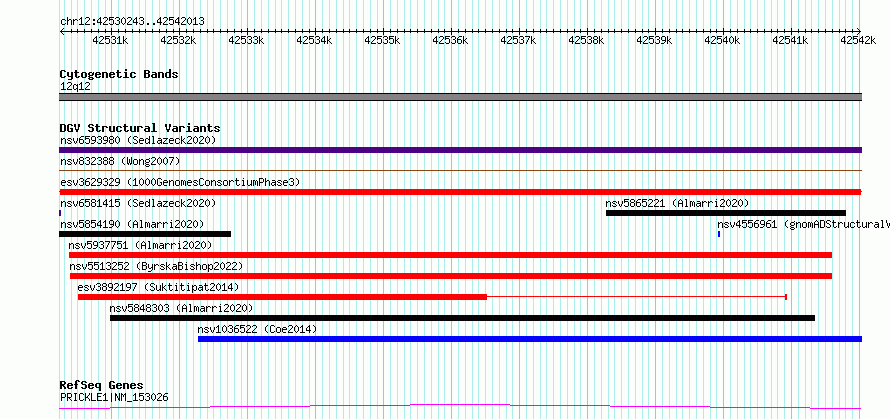
Task: Click the purple nsv6593980 variant bar
Action: 460,150
